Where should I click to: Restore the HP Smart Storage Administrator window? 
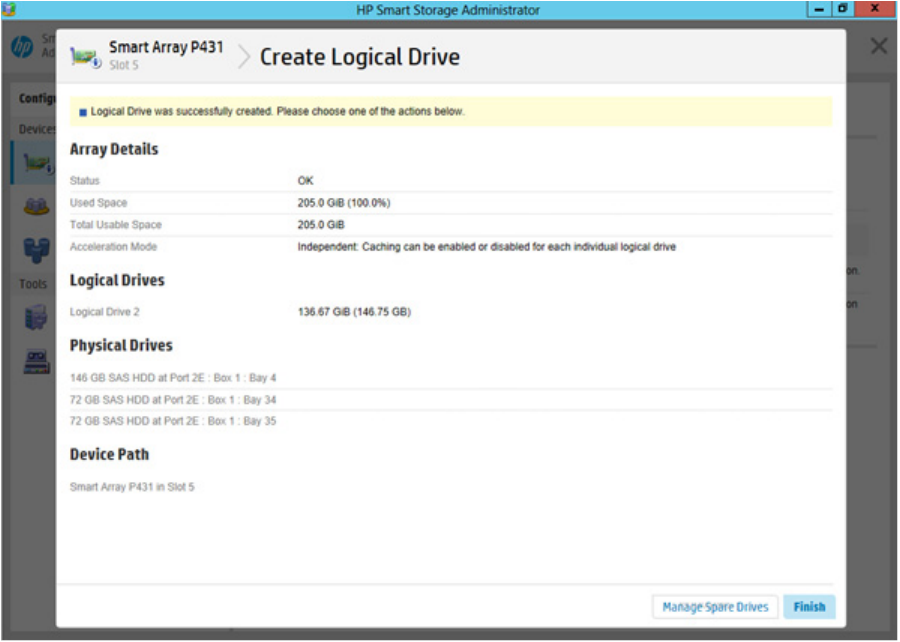[x=842, y=9]
